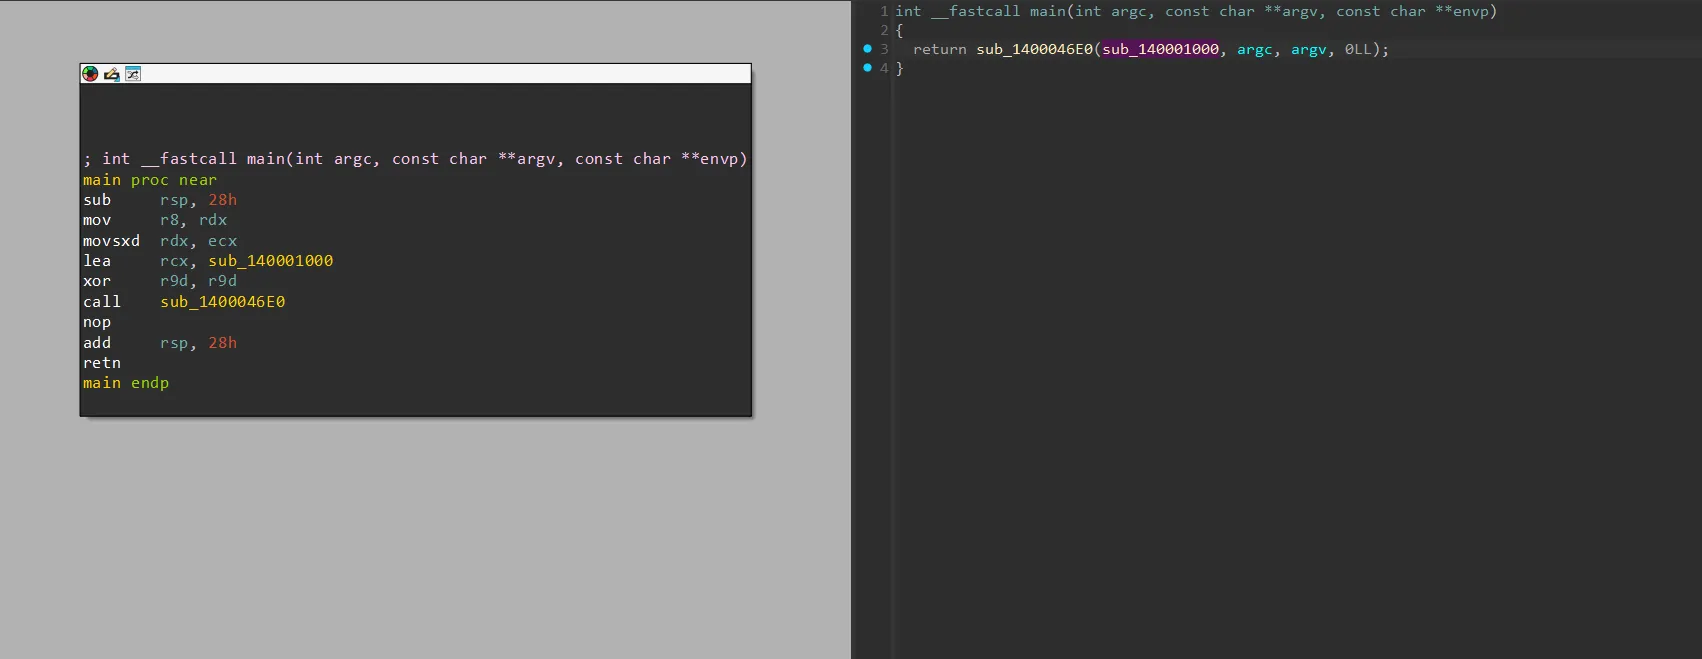This screenshot has width=1702, height=659.
Task: Click the edit node pencil icon
Action: pos(111,74)
